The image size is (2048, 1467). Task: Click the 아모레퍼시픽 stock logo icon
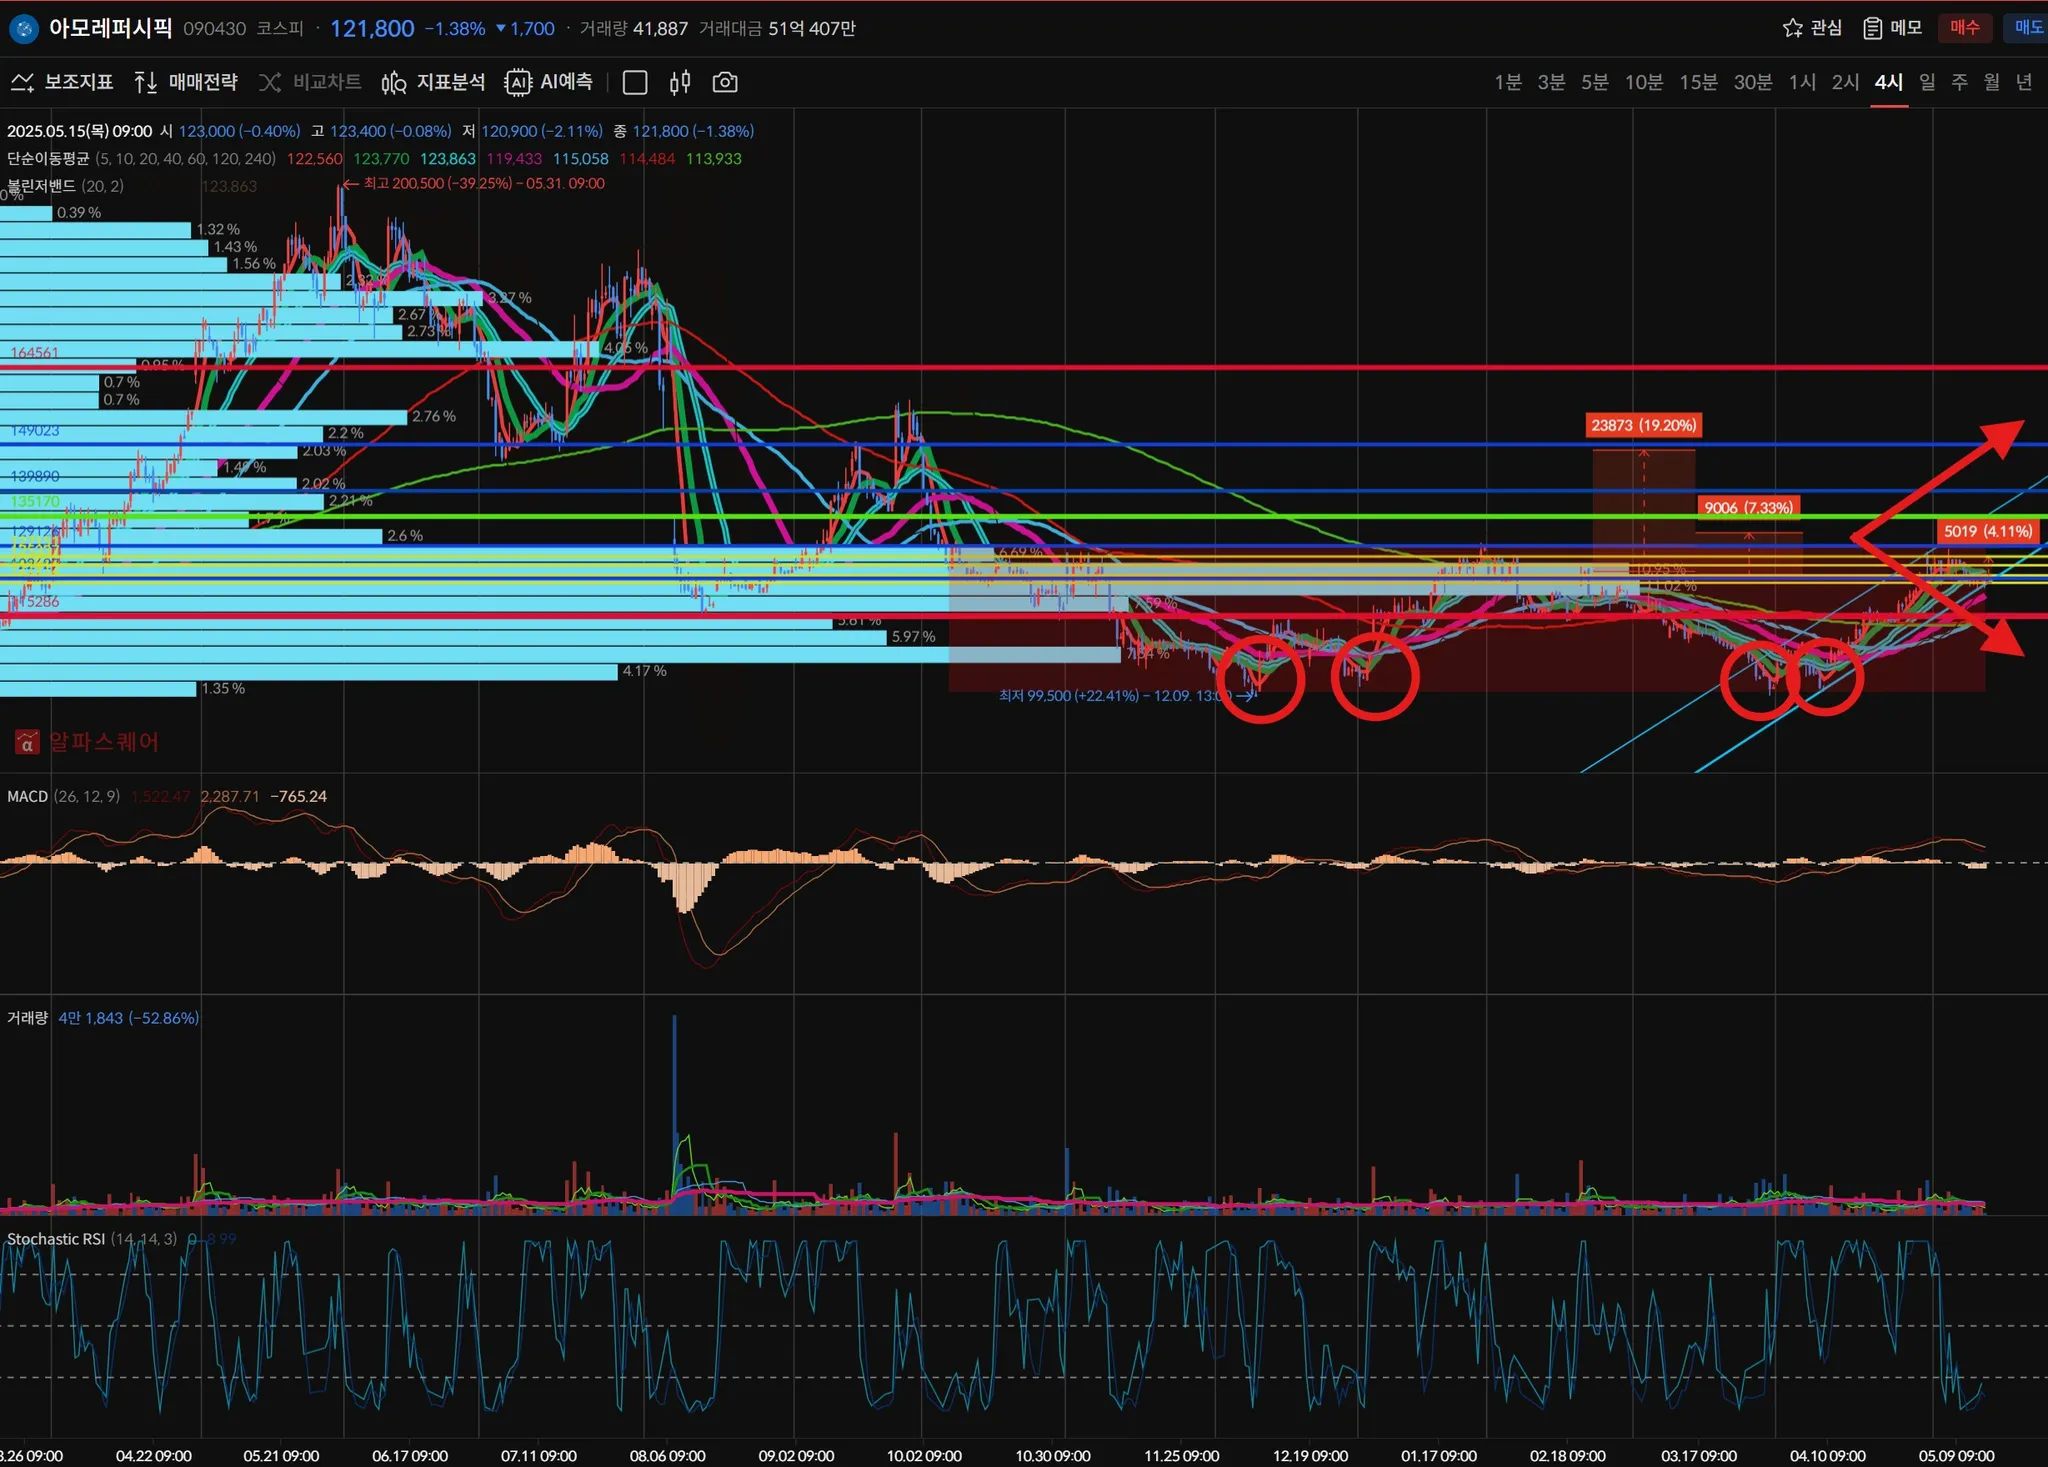(x=22, y=28)
